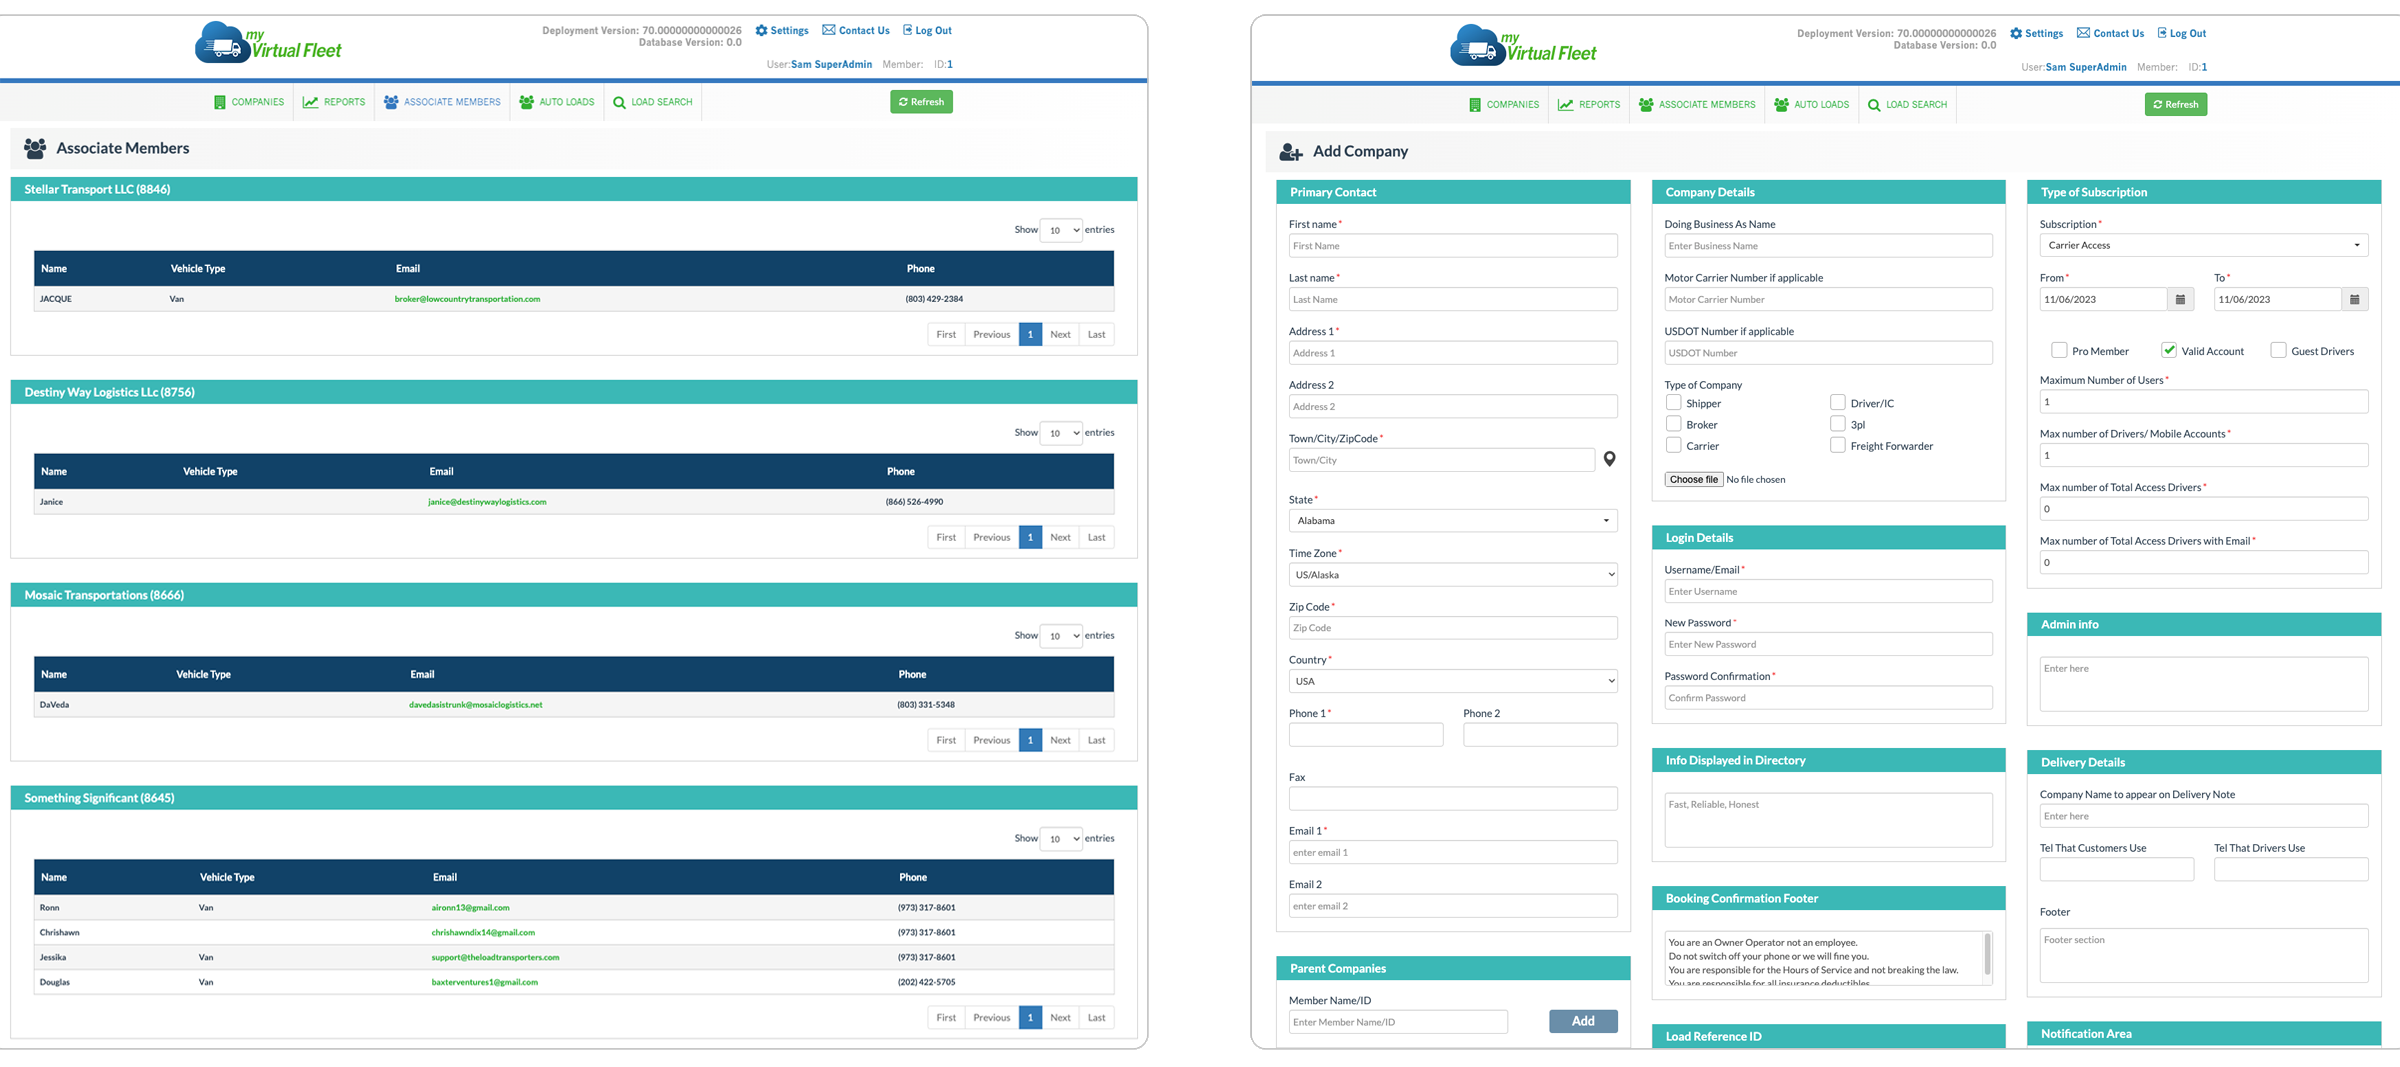The image size is (2400, 1067).
Task: Expand the State dropdown showing Alabama
Action: pos(1452,521)
